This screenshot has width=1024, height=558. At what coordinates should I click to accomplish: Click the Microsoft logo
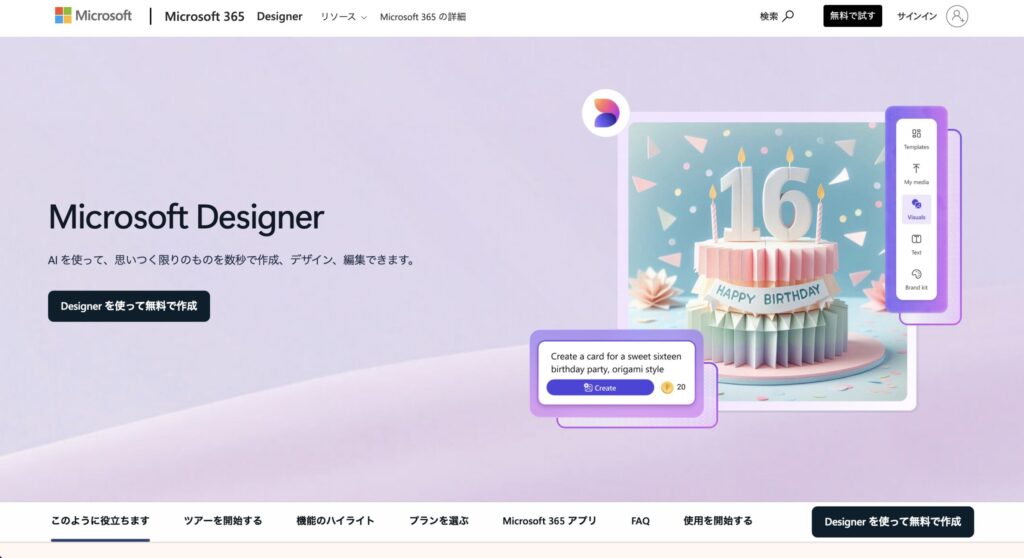[x=93, y=16]
